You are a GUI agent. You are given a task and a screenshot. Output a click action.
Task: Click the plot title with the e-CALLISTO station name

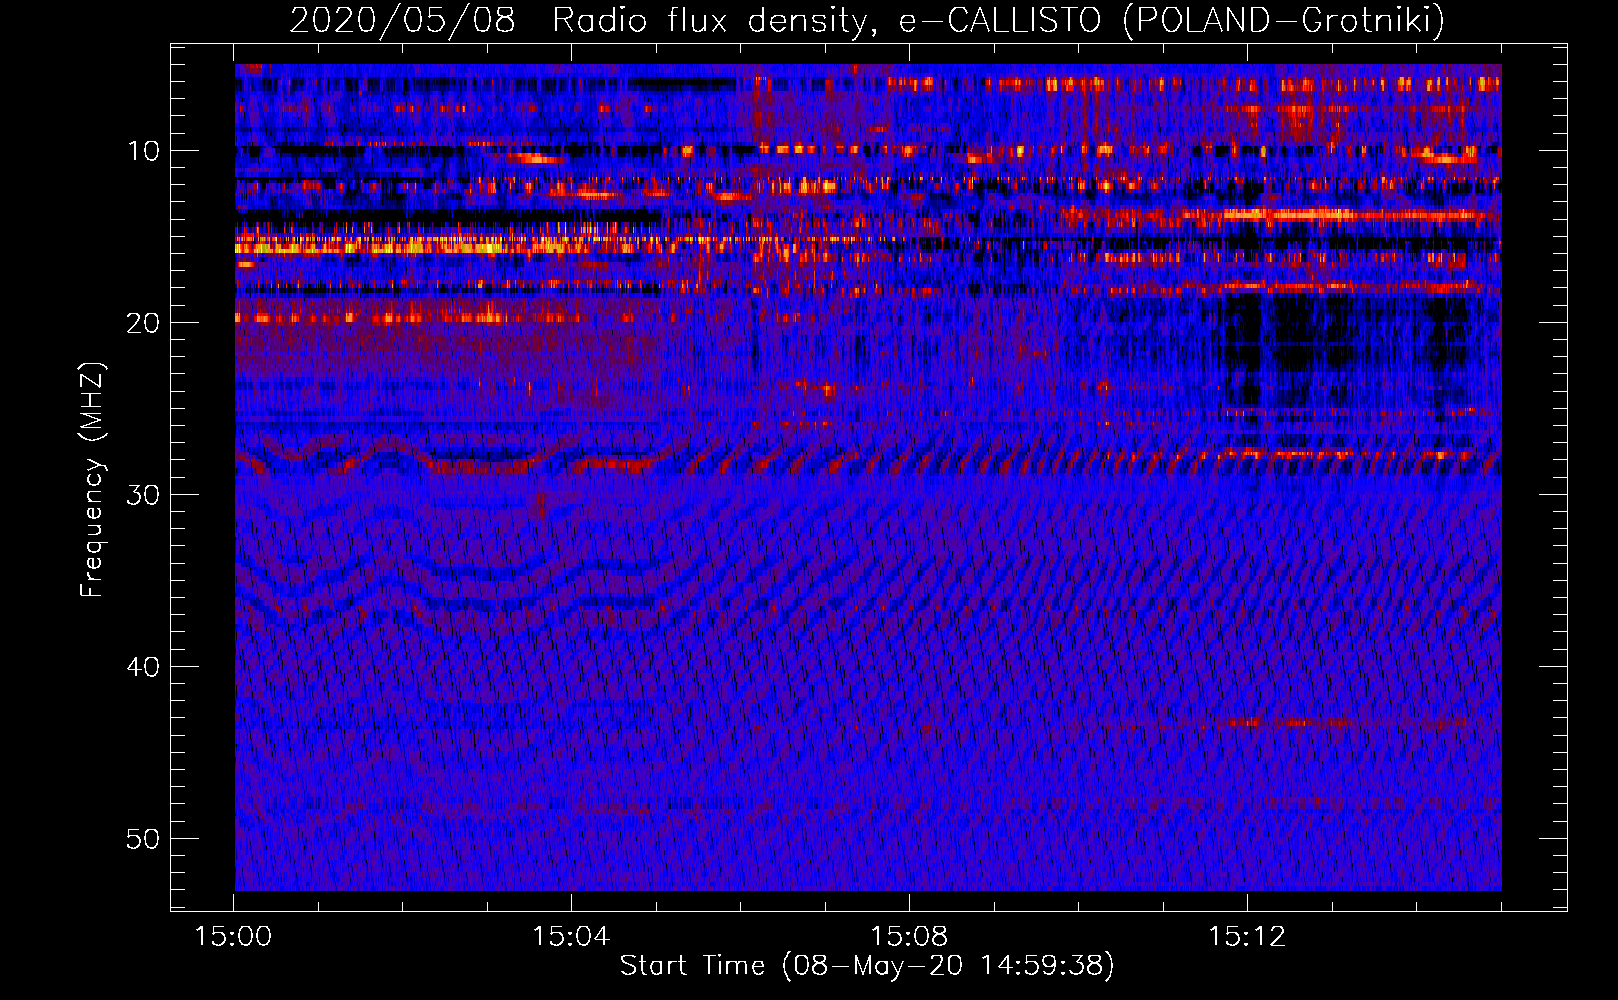867,20
